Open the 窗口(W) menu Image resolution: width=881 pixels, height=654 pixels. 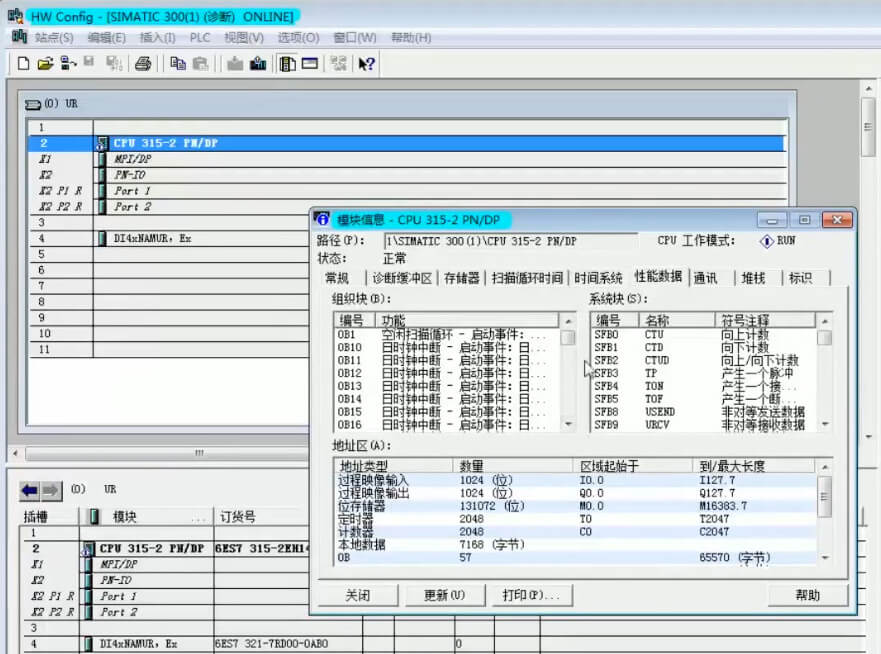[355, 38]
